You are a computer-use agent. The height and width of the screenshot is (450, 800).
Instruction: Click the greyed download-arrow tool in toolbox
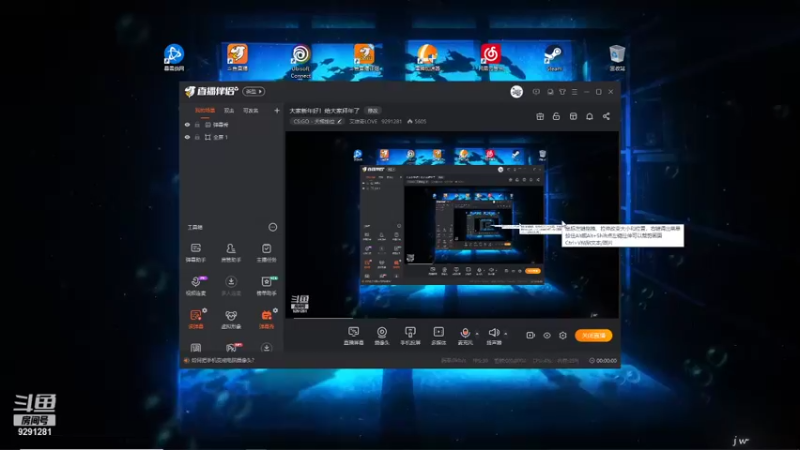(231, 285)
